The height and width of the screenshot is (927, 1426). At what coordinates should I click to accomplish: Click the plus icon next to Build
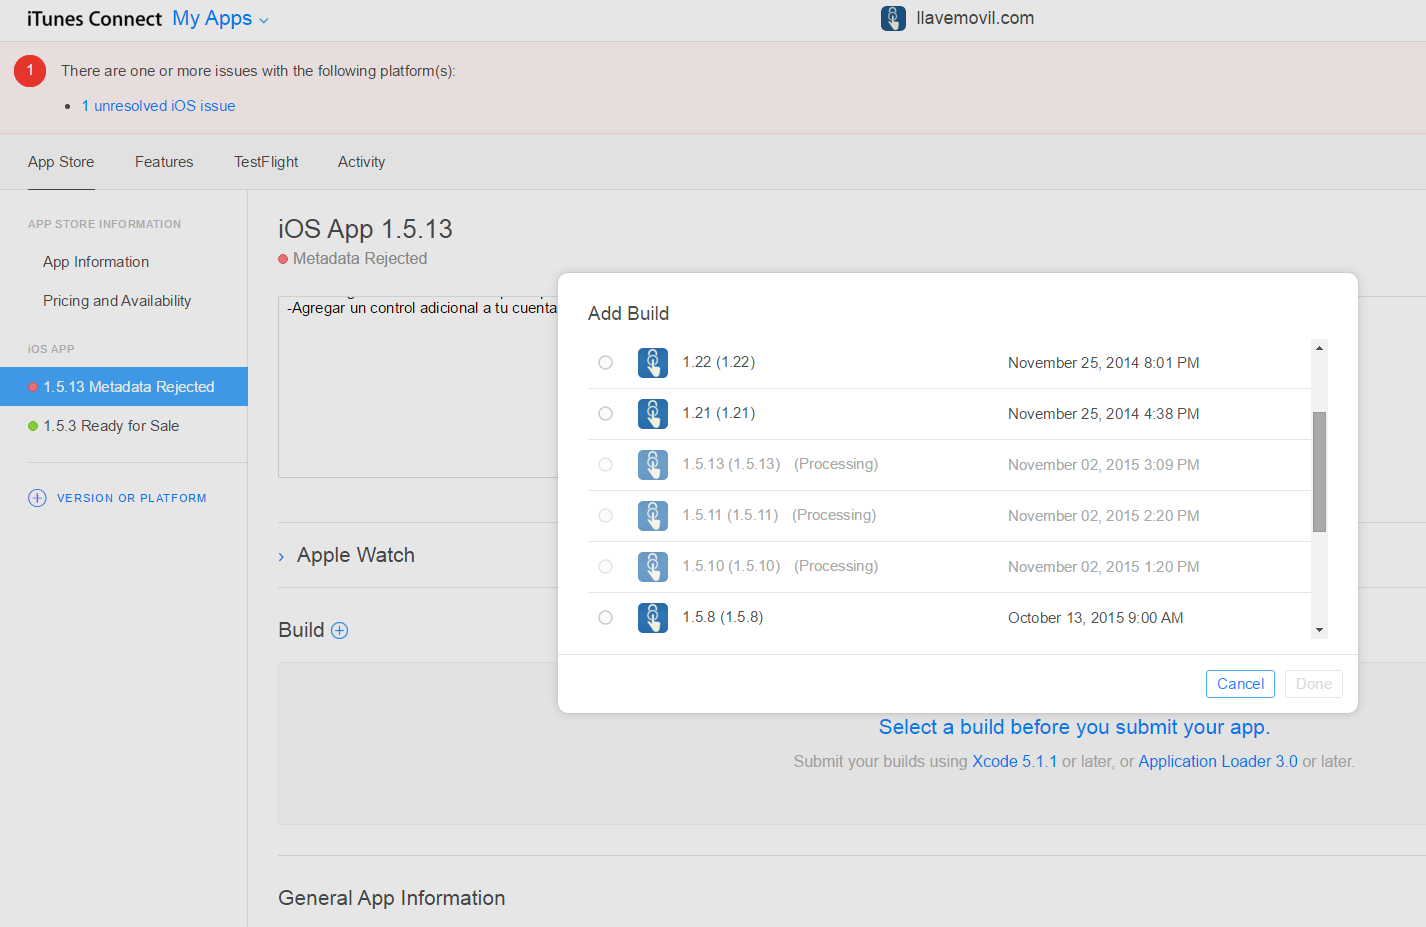340,630
